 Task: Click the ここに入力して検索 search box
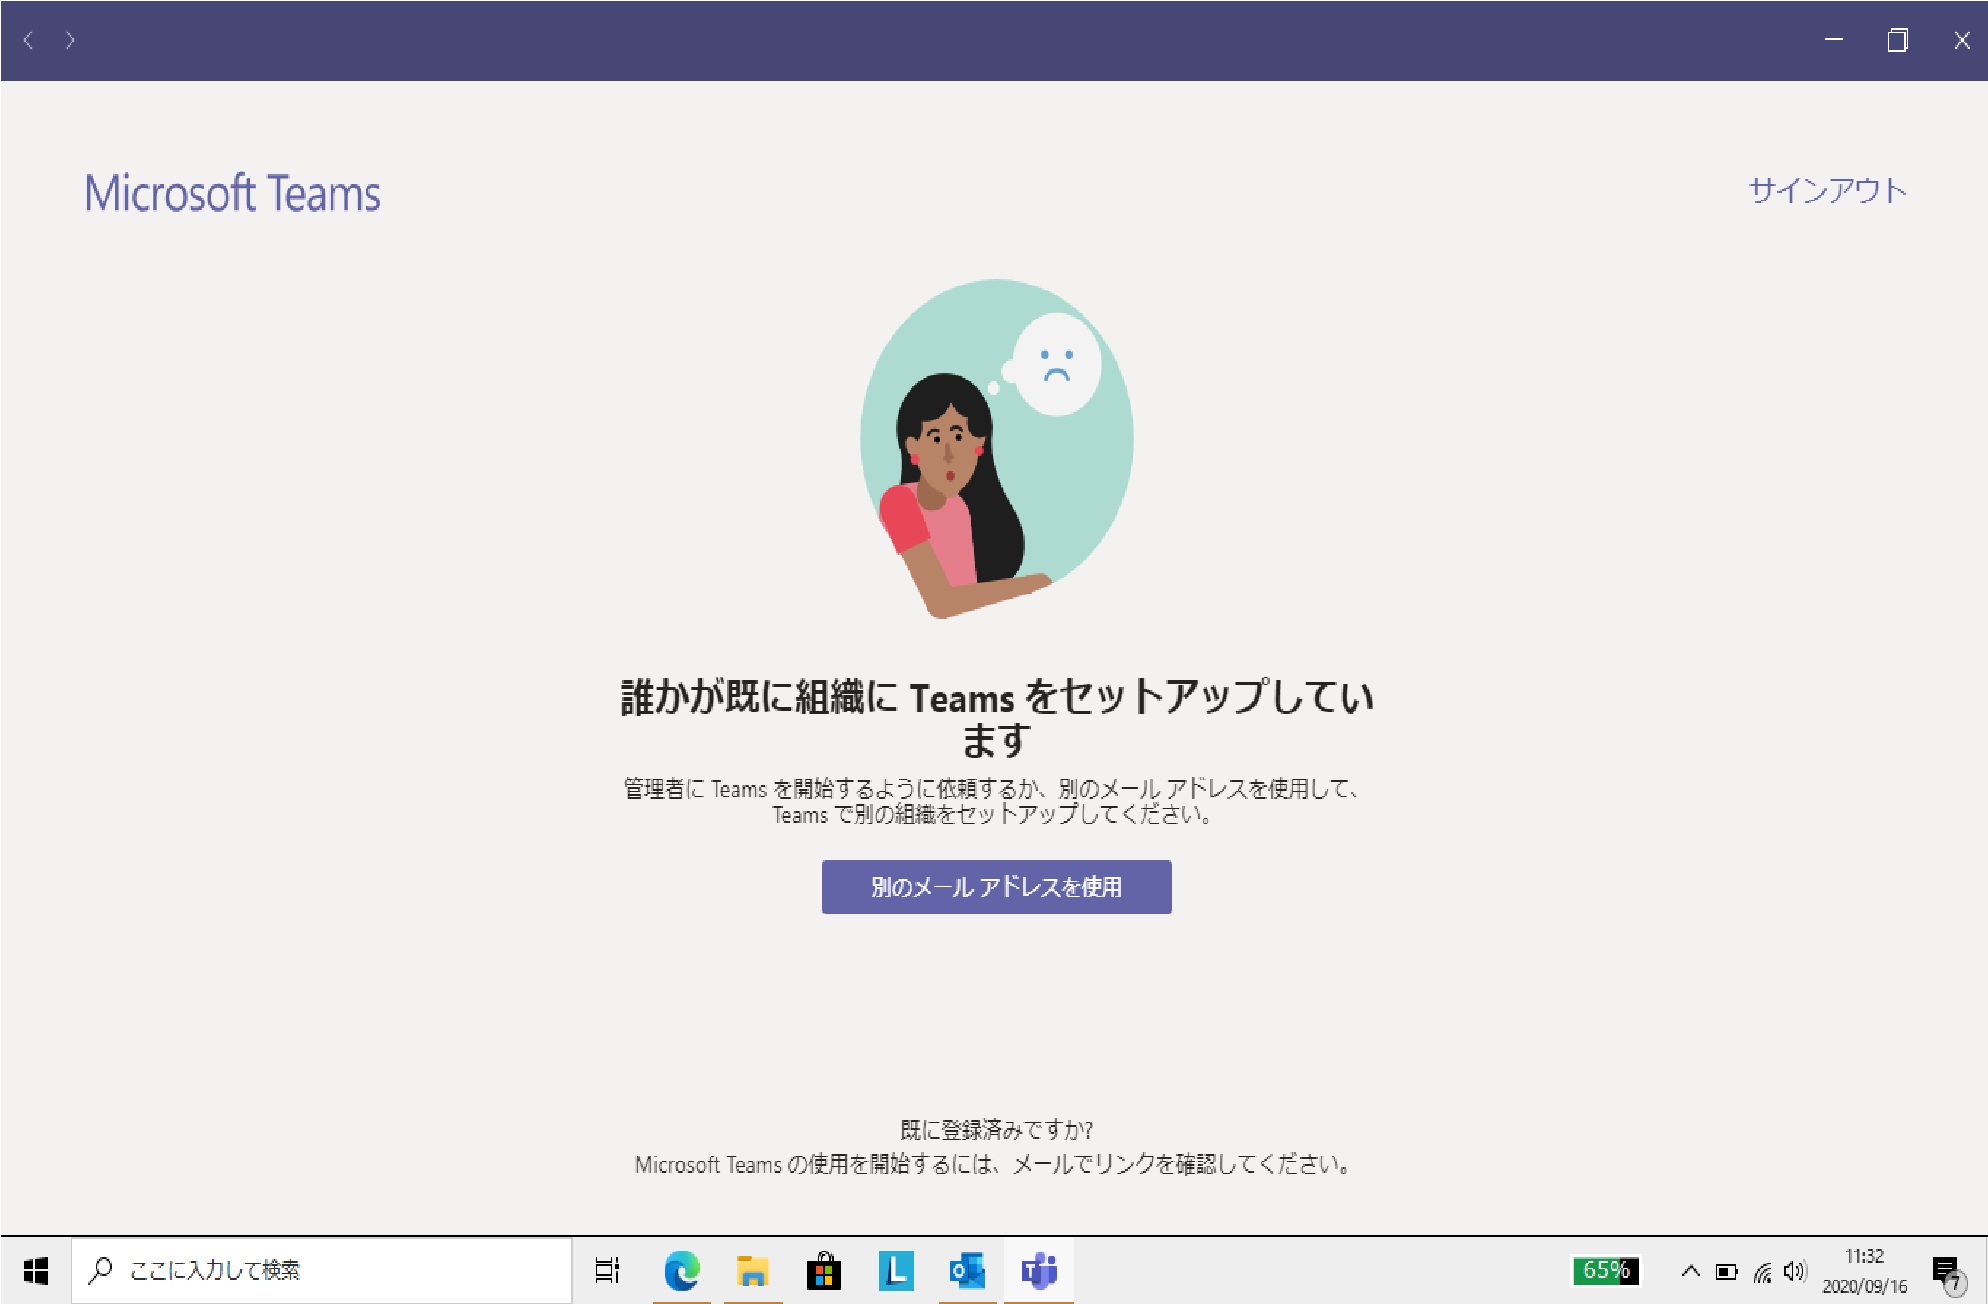[x=322, y=1271]
